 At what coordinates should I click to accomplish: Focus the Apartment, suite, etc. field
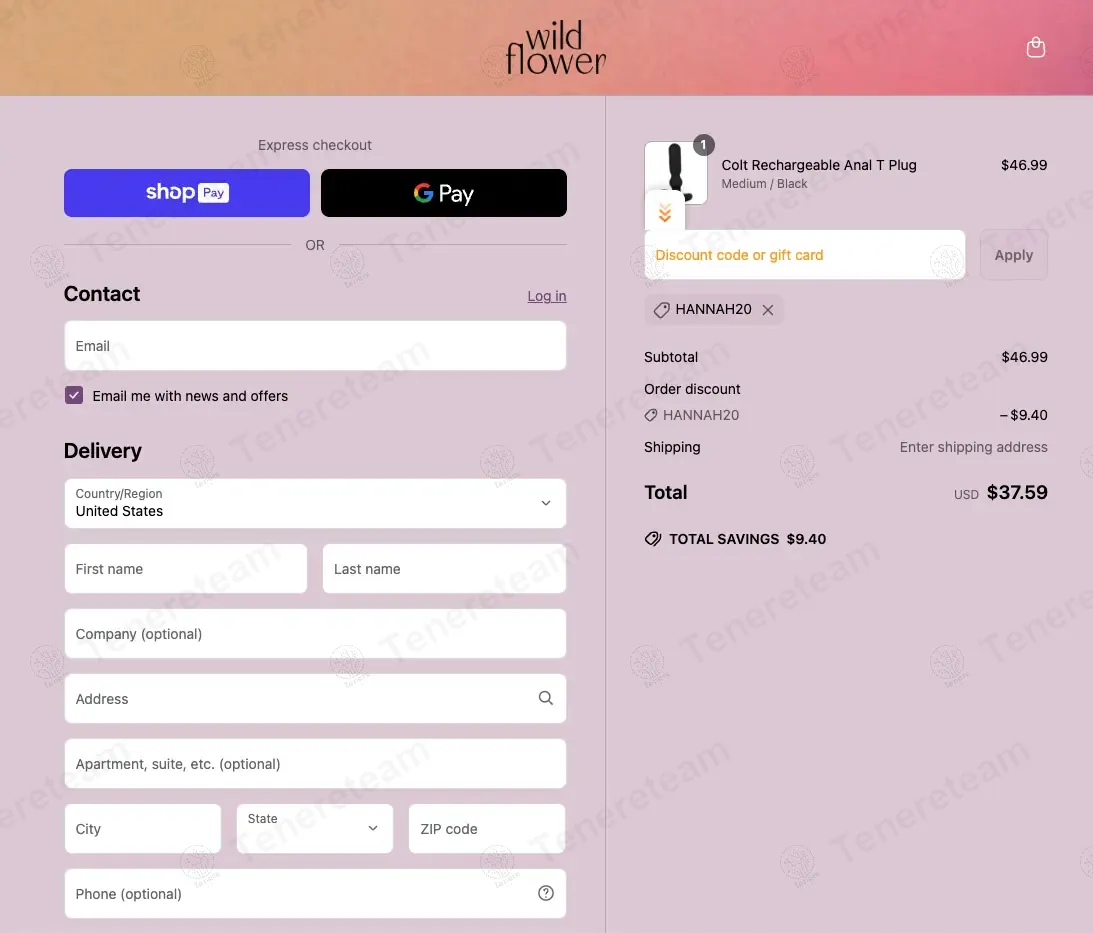point(315,764)
